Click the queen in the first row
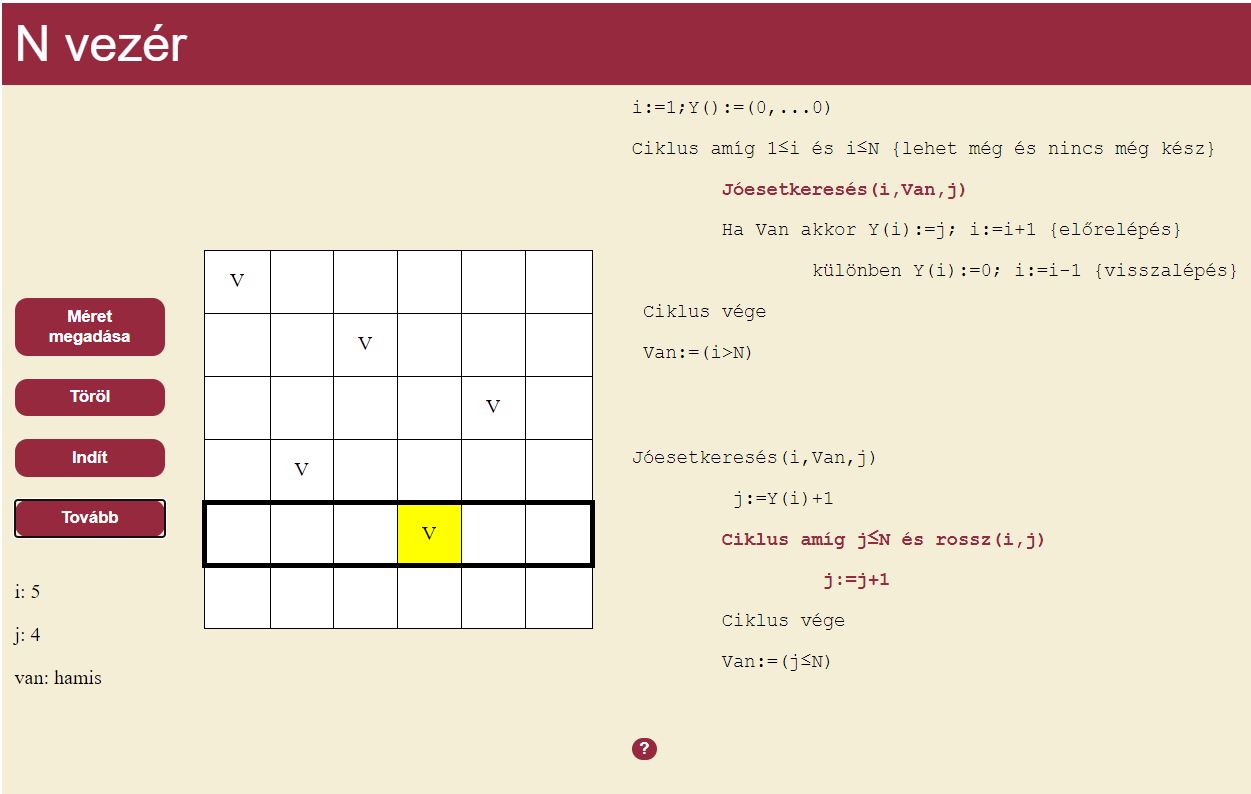 (237, 281)
